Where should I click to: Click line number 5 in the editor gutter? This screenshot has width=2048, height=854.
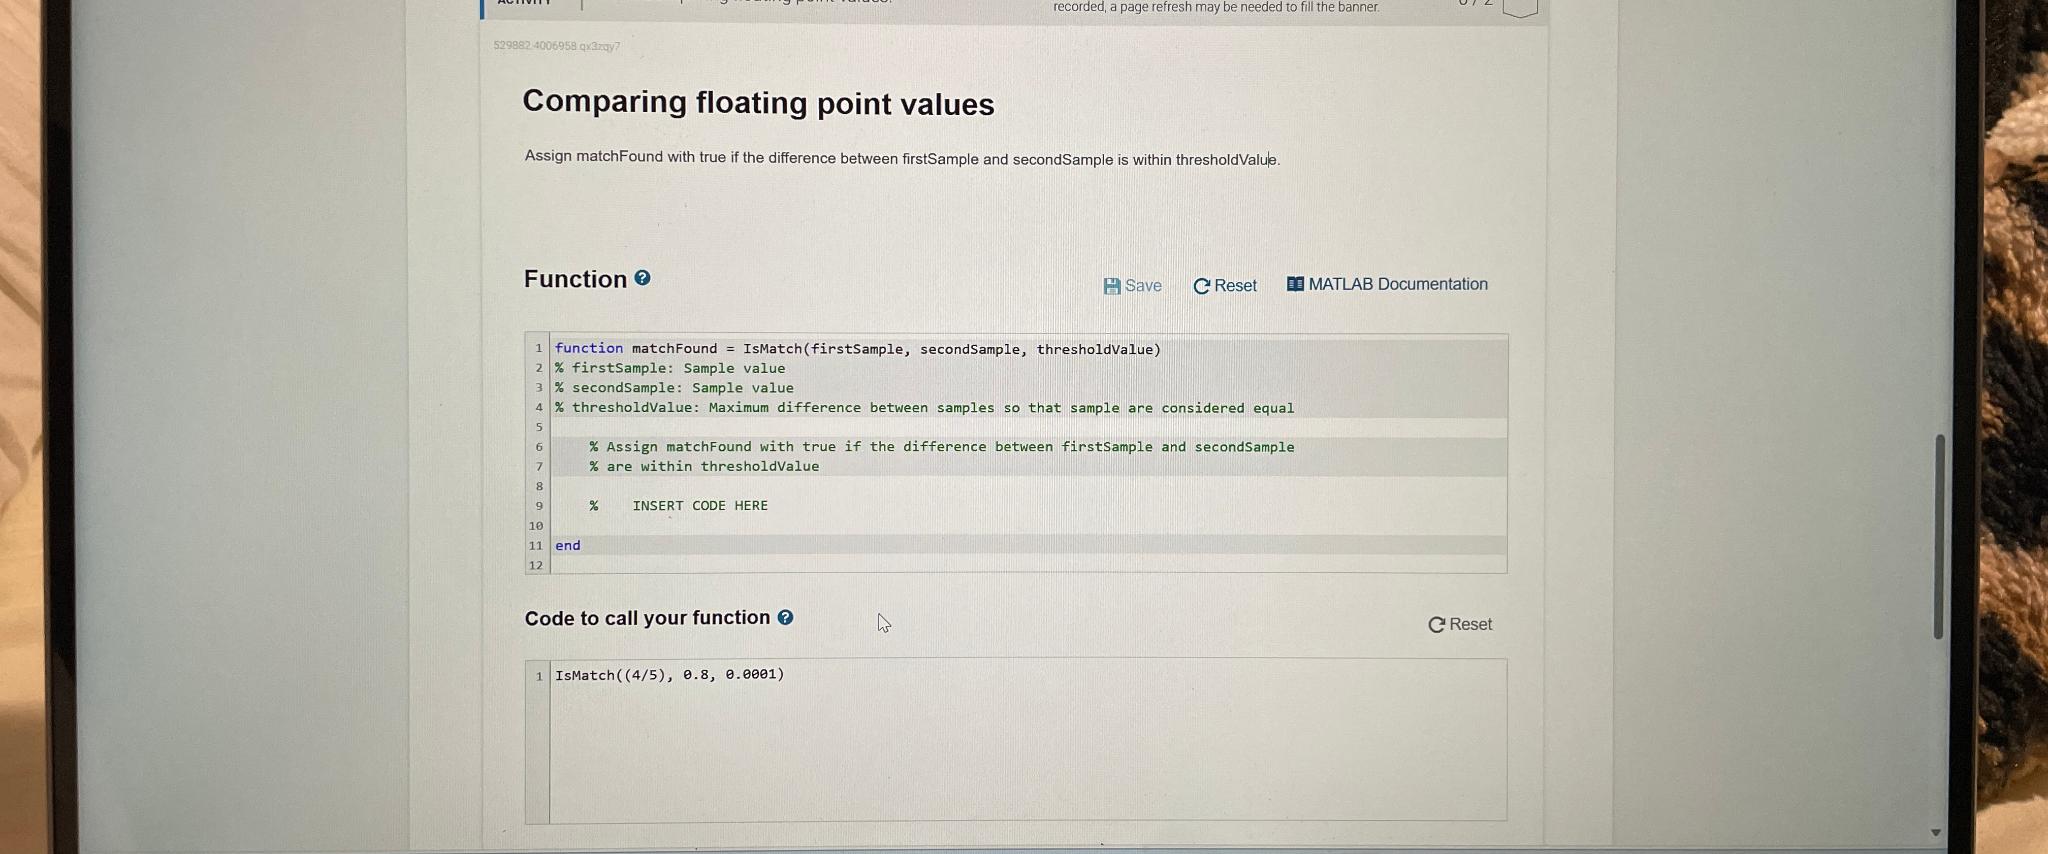539,426
